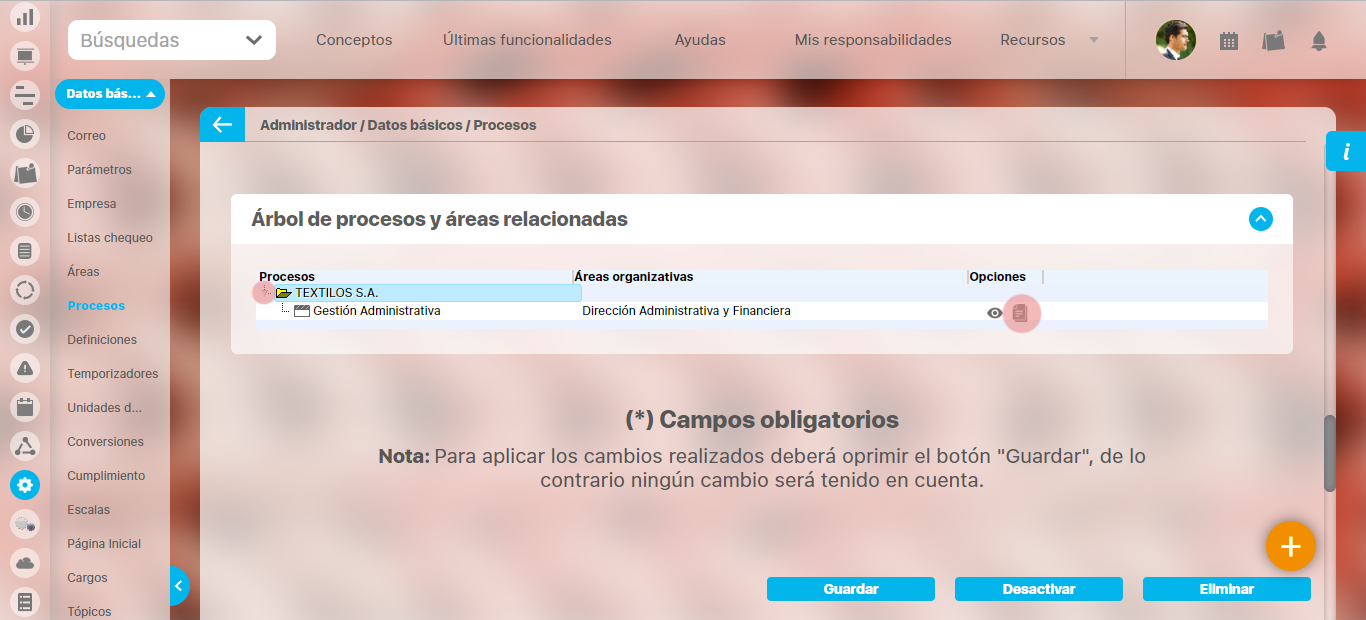The height and width of the screenshot is (620, 1366).
Task: Select Procesos in side menu
Action: click(96, 306)
